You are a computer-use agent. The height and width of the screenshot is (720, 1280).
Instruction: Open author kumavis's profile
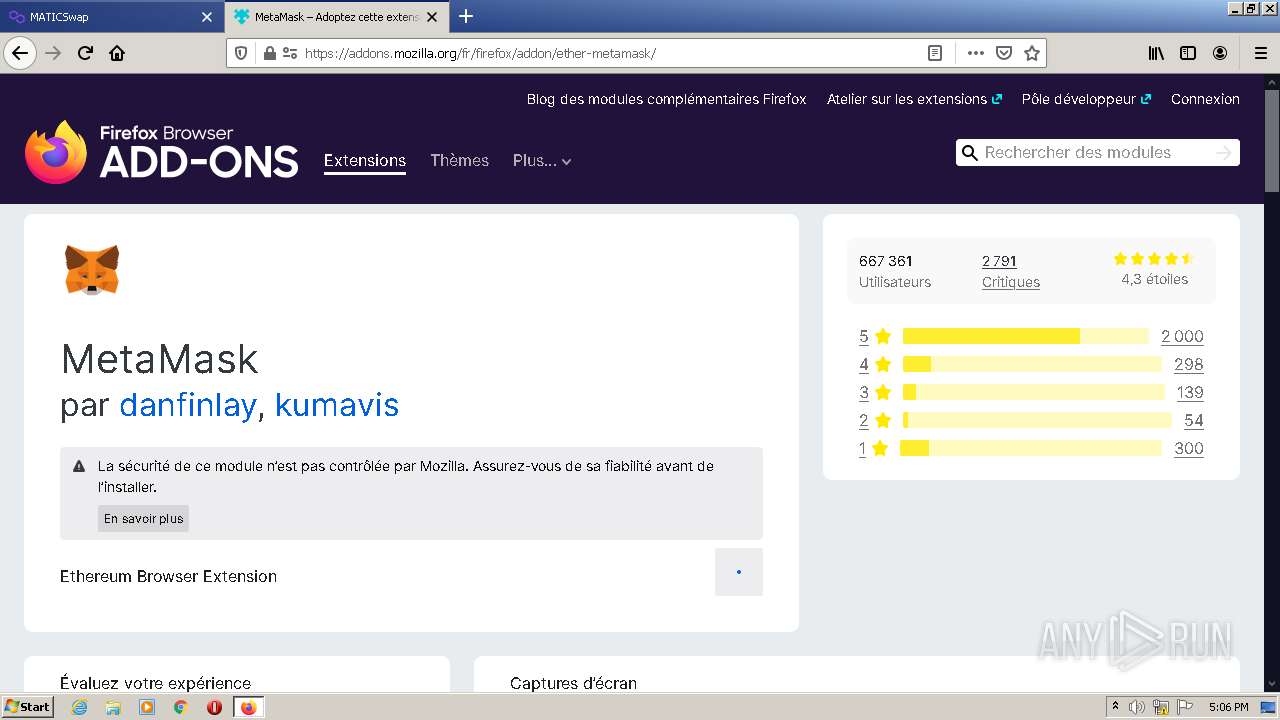(x=337, y=405)
